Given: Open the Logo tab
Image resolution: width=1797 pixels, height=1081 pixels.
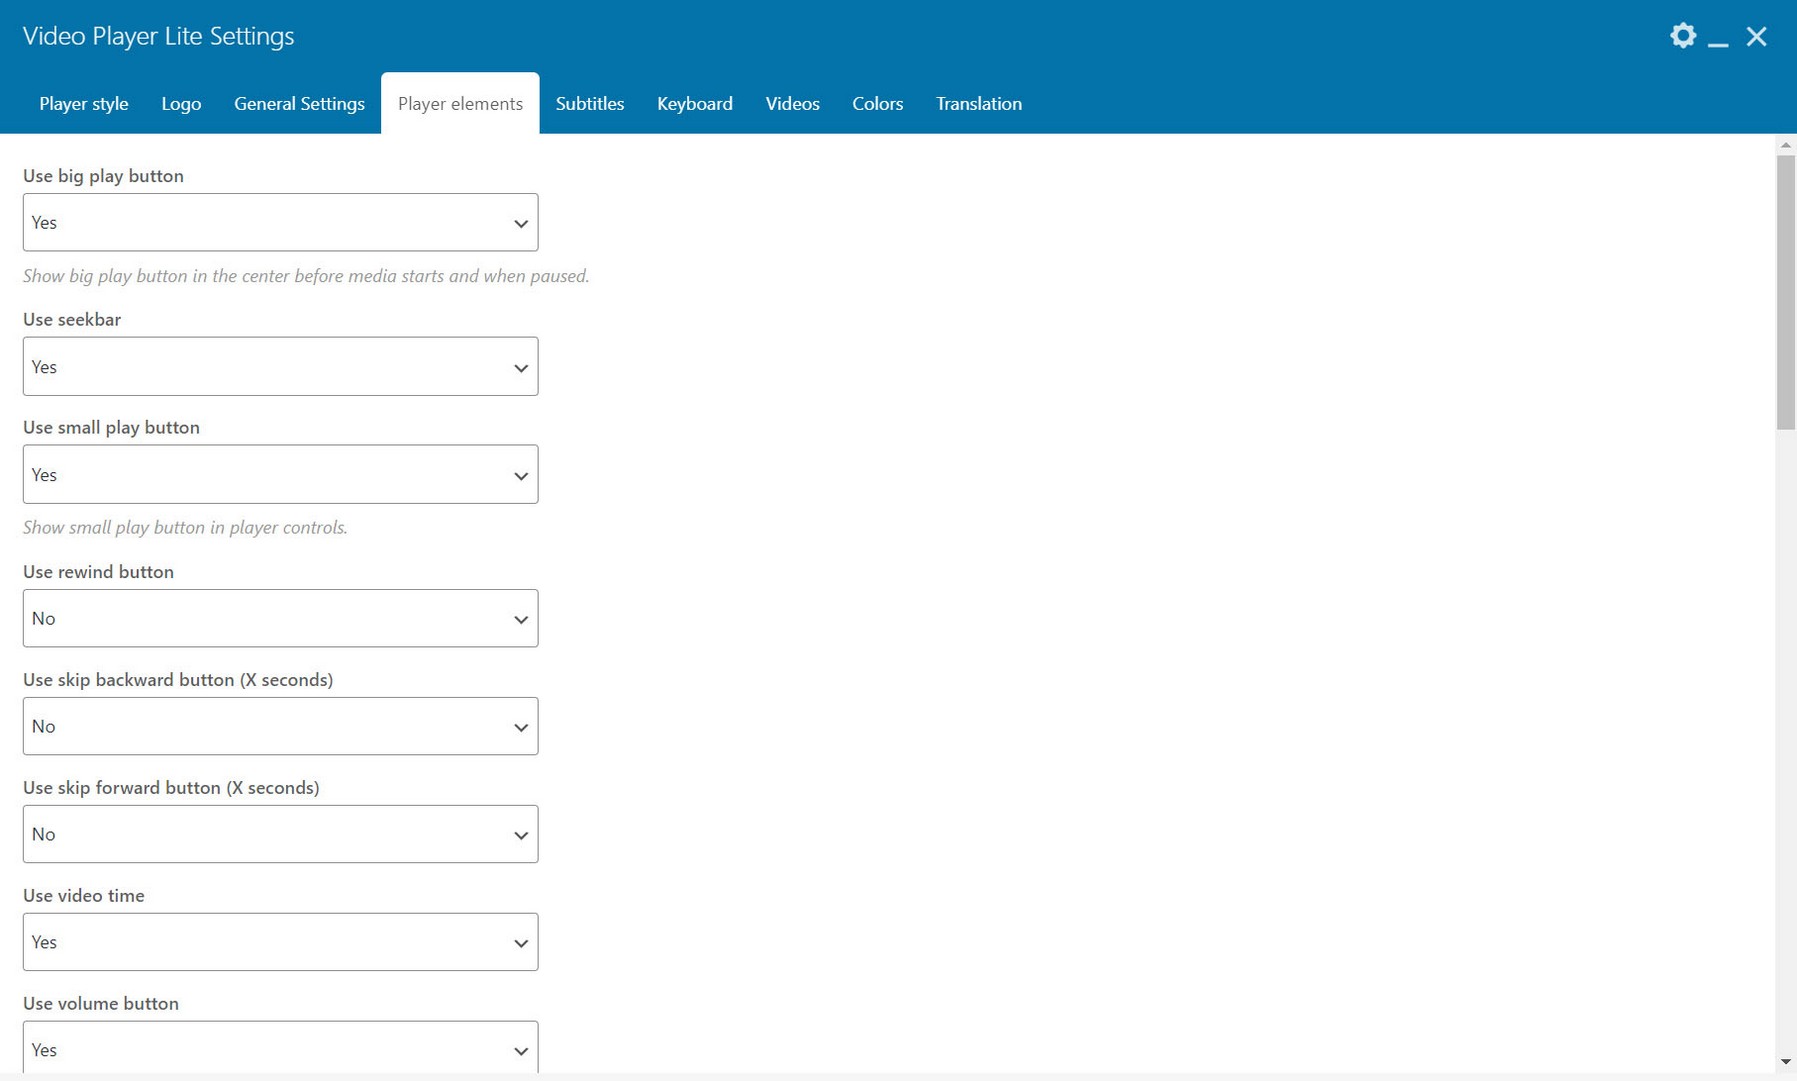Looking at the screenshot, I should click(181, 104).
